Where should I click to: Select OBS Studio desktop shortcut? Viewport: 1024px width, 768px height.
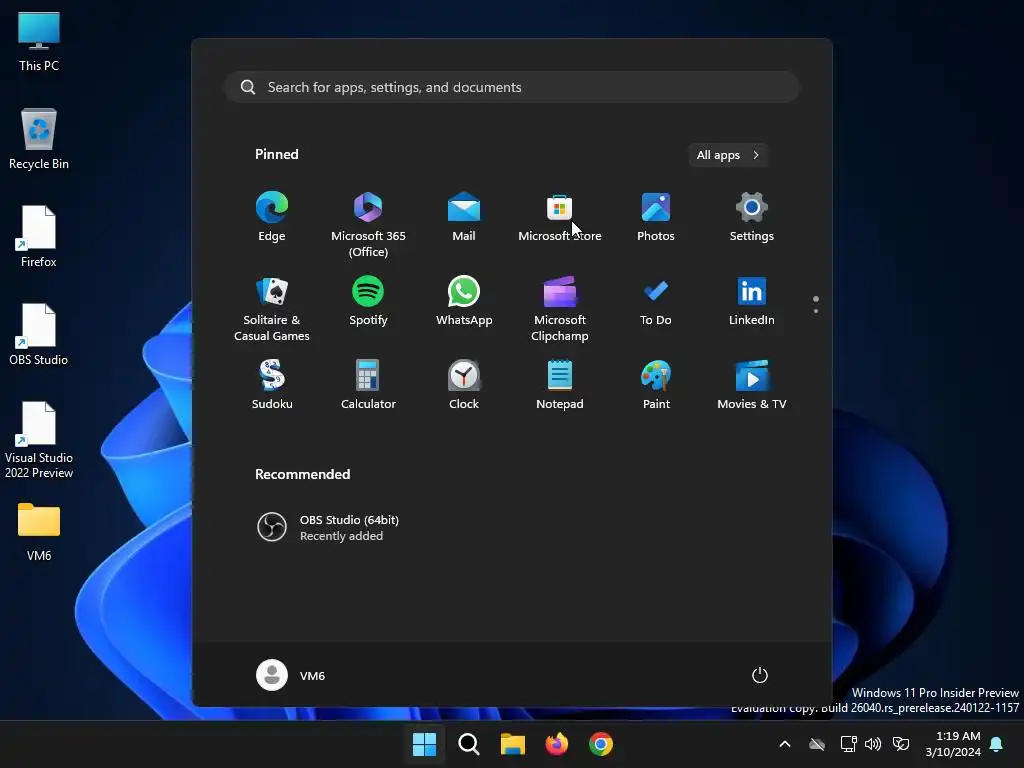(x=39, y=334)
